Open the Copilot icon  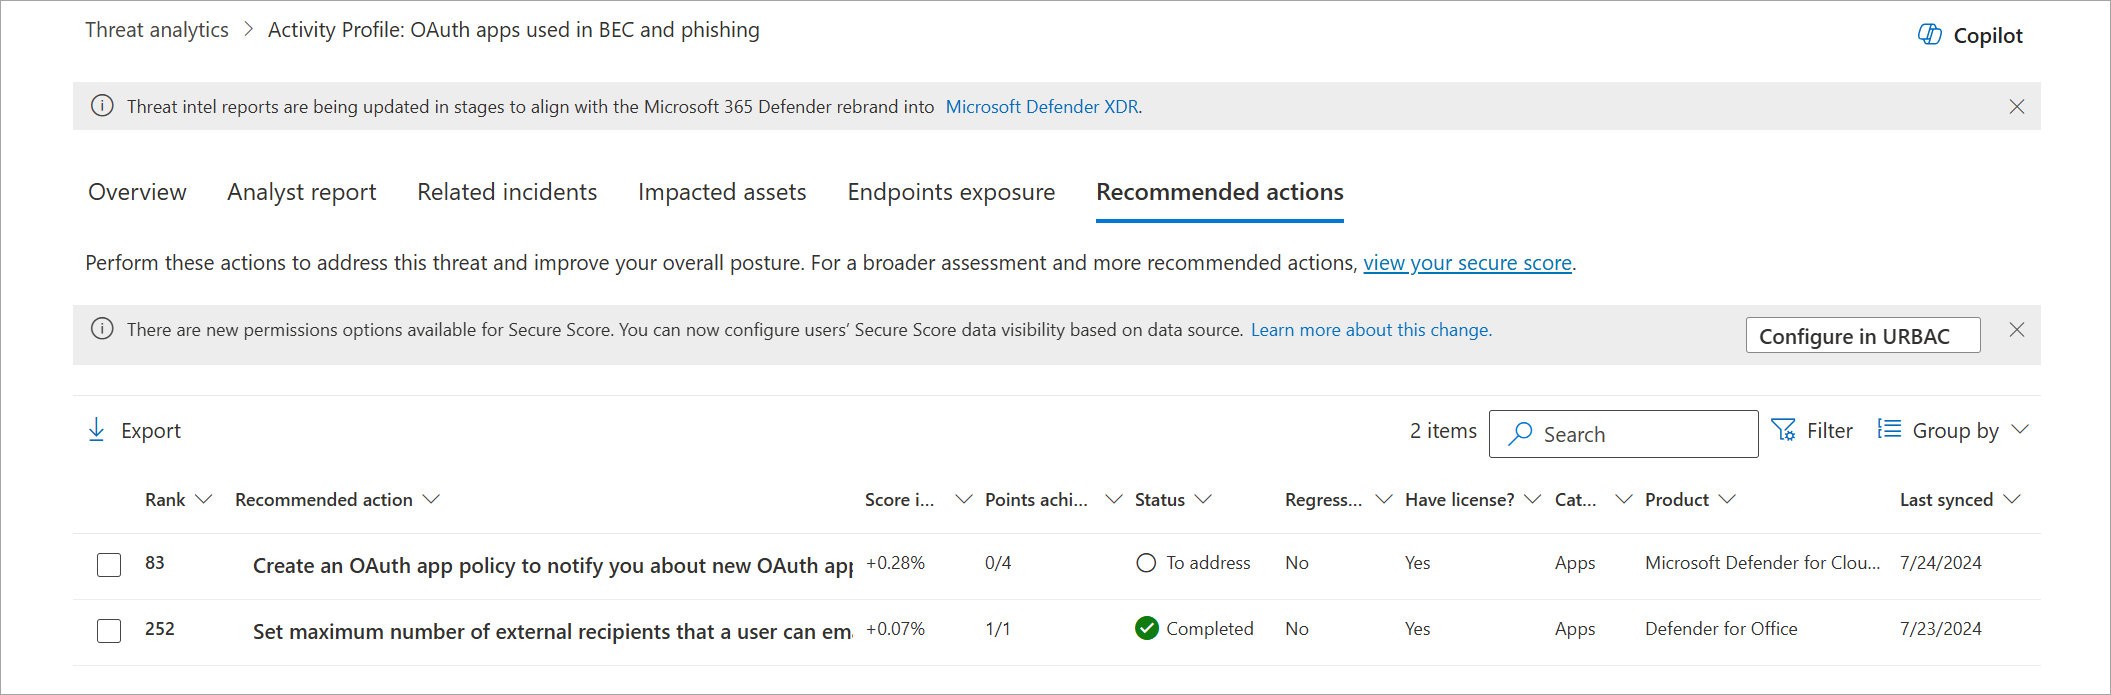pyautogui.click(x=1929, y=35)
